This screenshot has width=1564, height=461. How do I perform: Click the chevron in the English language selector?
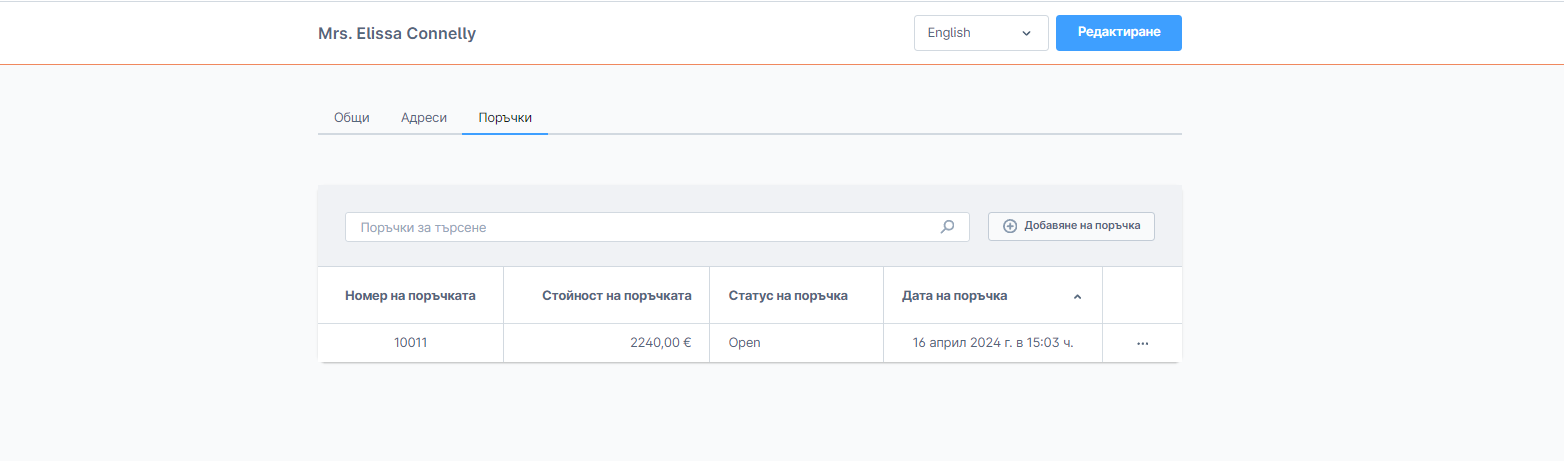click(1026, 33)
